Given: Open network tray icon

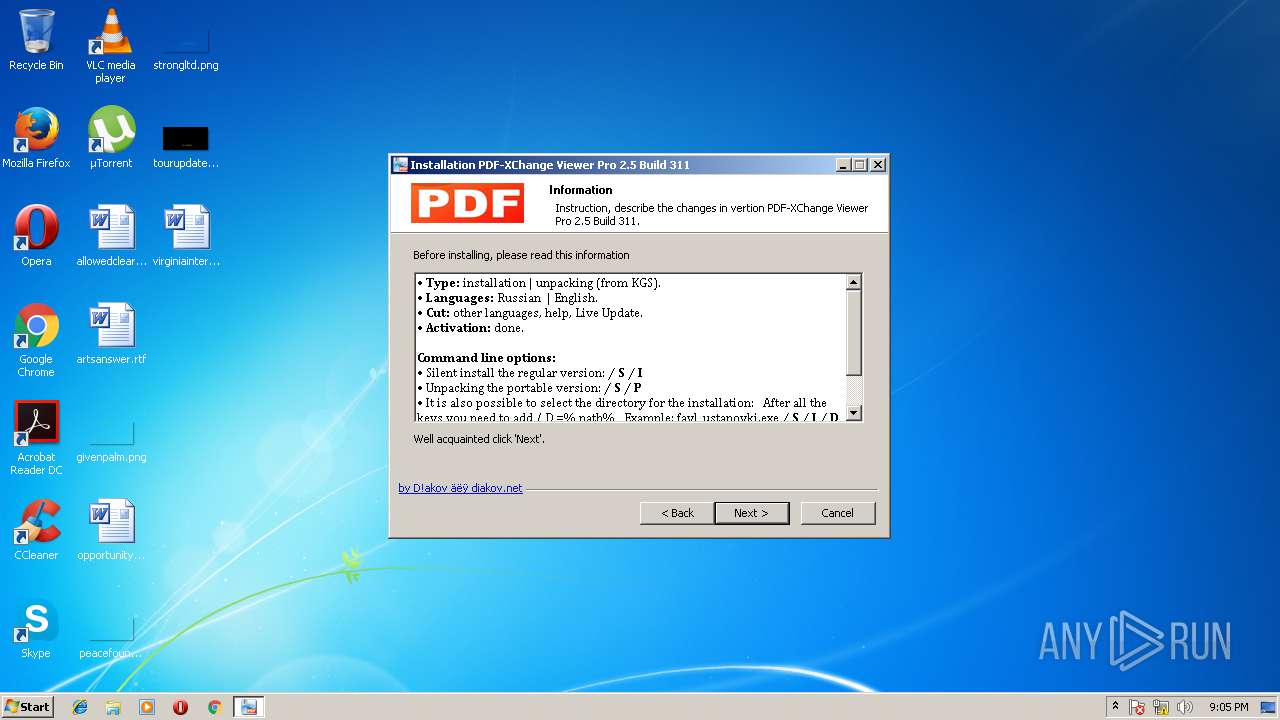Looking at the screenshot, I should pos(1161,707).
